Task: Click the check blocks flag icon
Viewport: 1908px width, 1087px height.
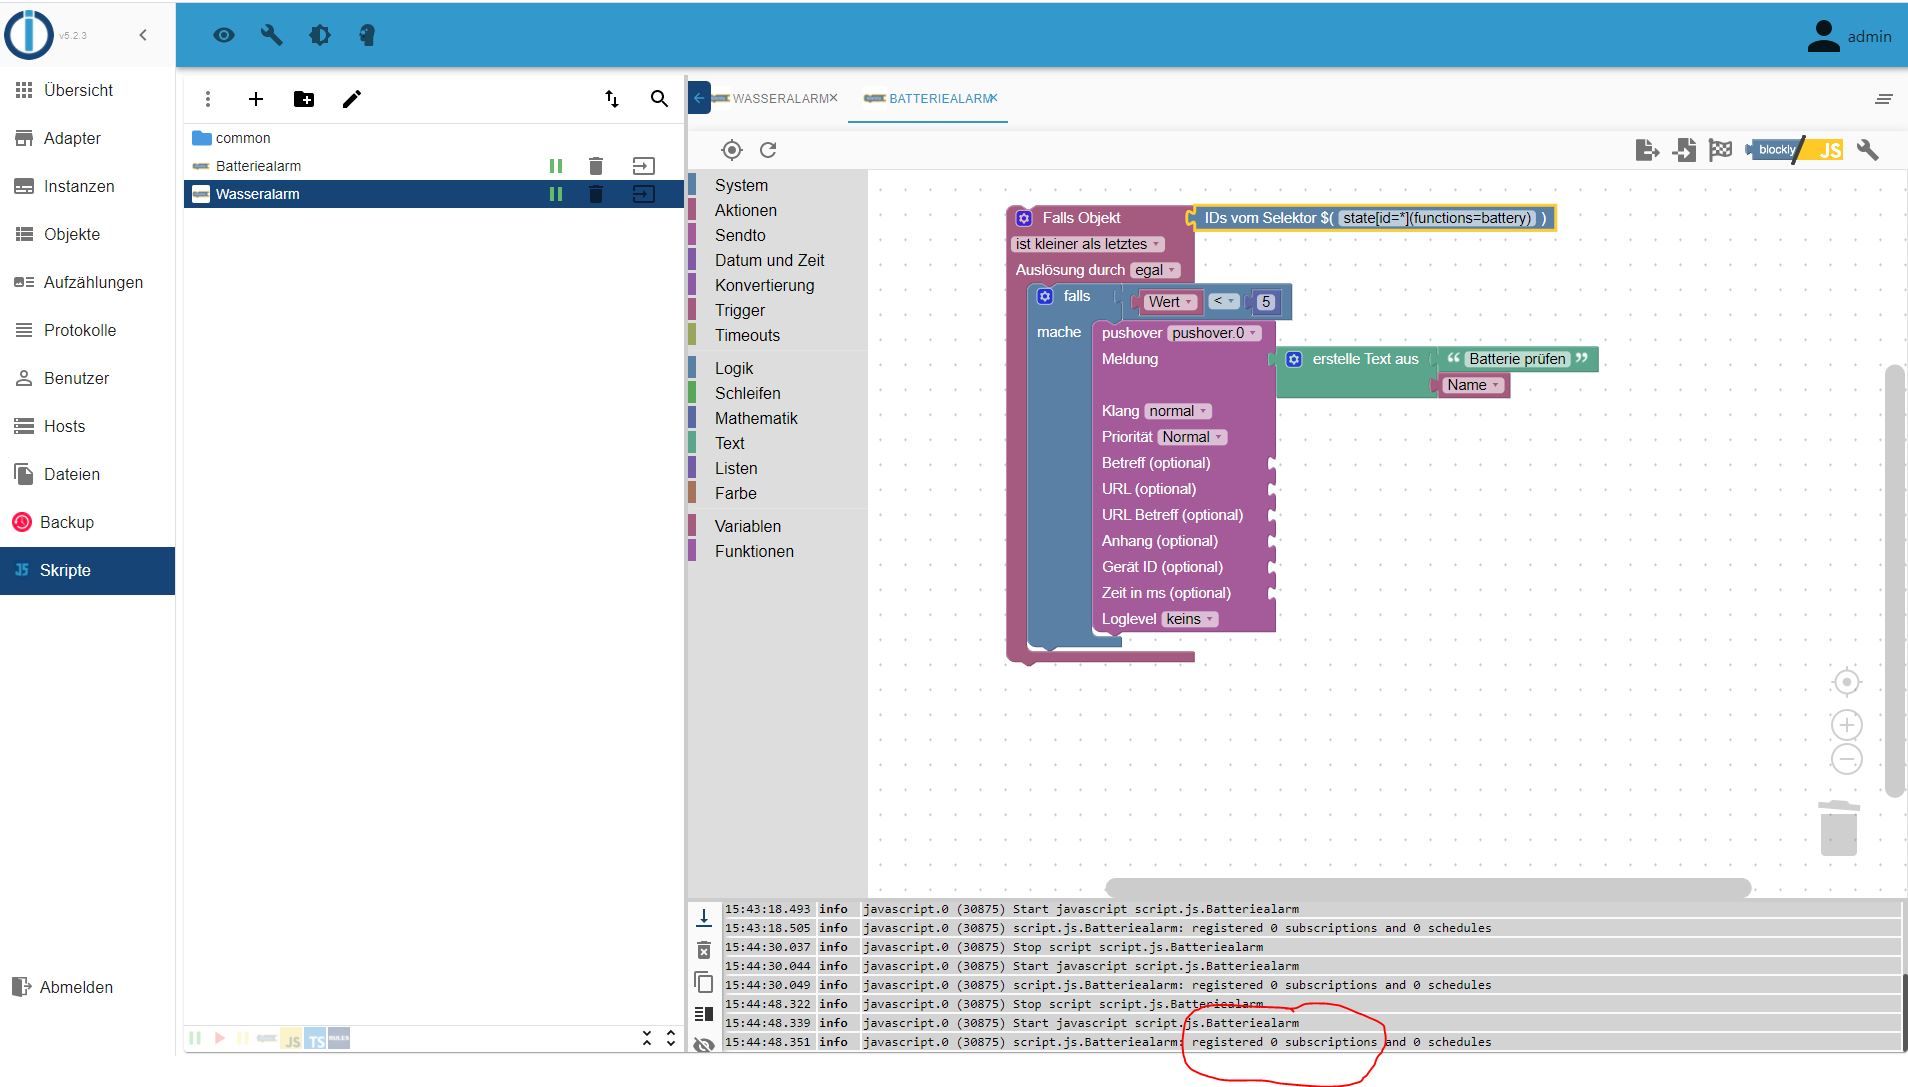Action: point(1720,150)
